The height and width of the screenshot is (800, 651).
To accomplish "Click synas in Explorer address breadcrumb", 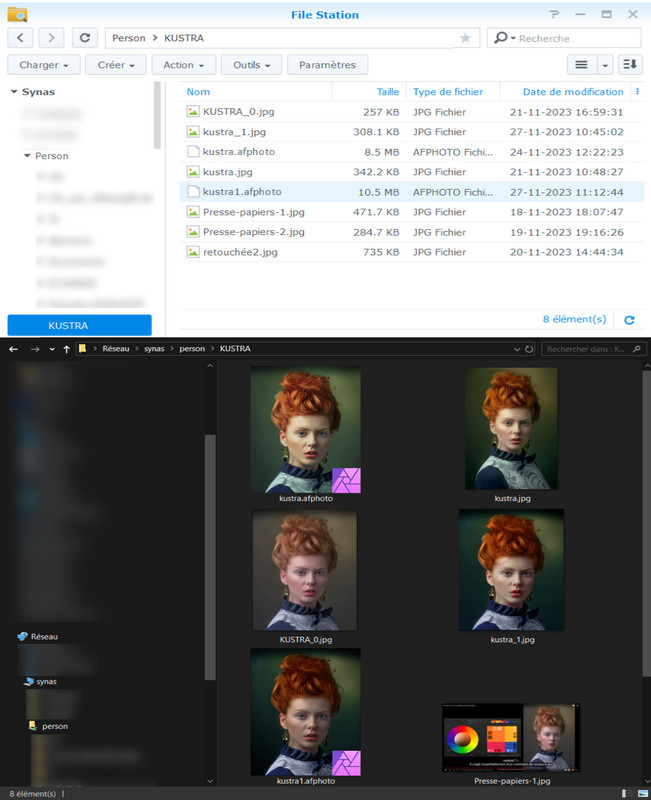I will click(154, 348).
